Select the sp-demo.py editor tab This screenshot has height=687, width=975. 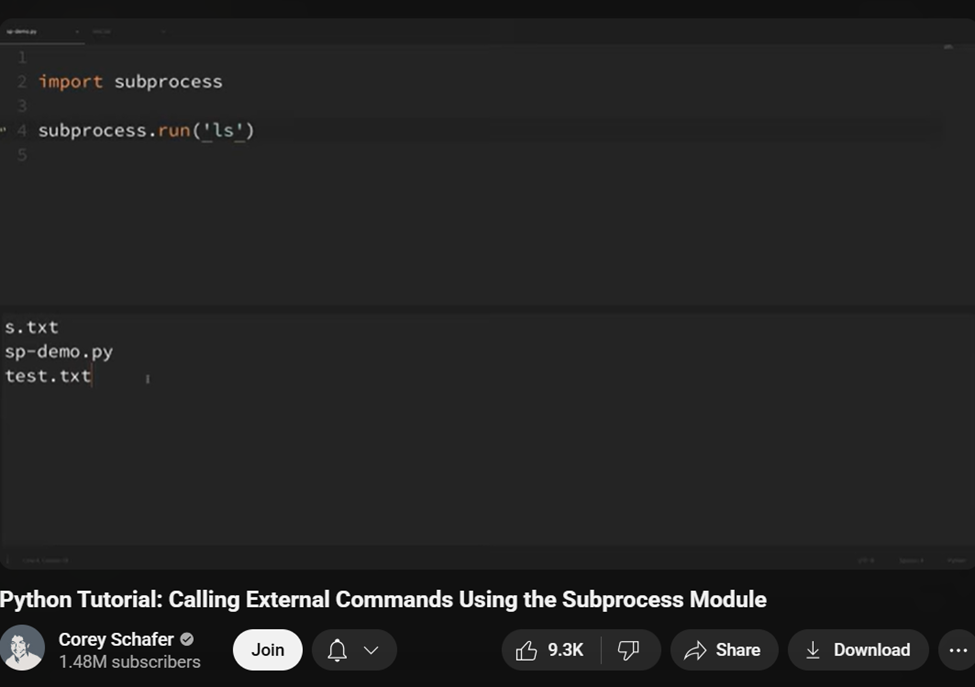pyautogui.click(x=22, y=32)
